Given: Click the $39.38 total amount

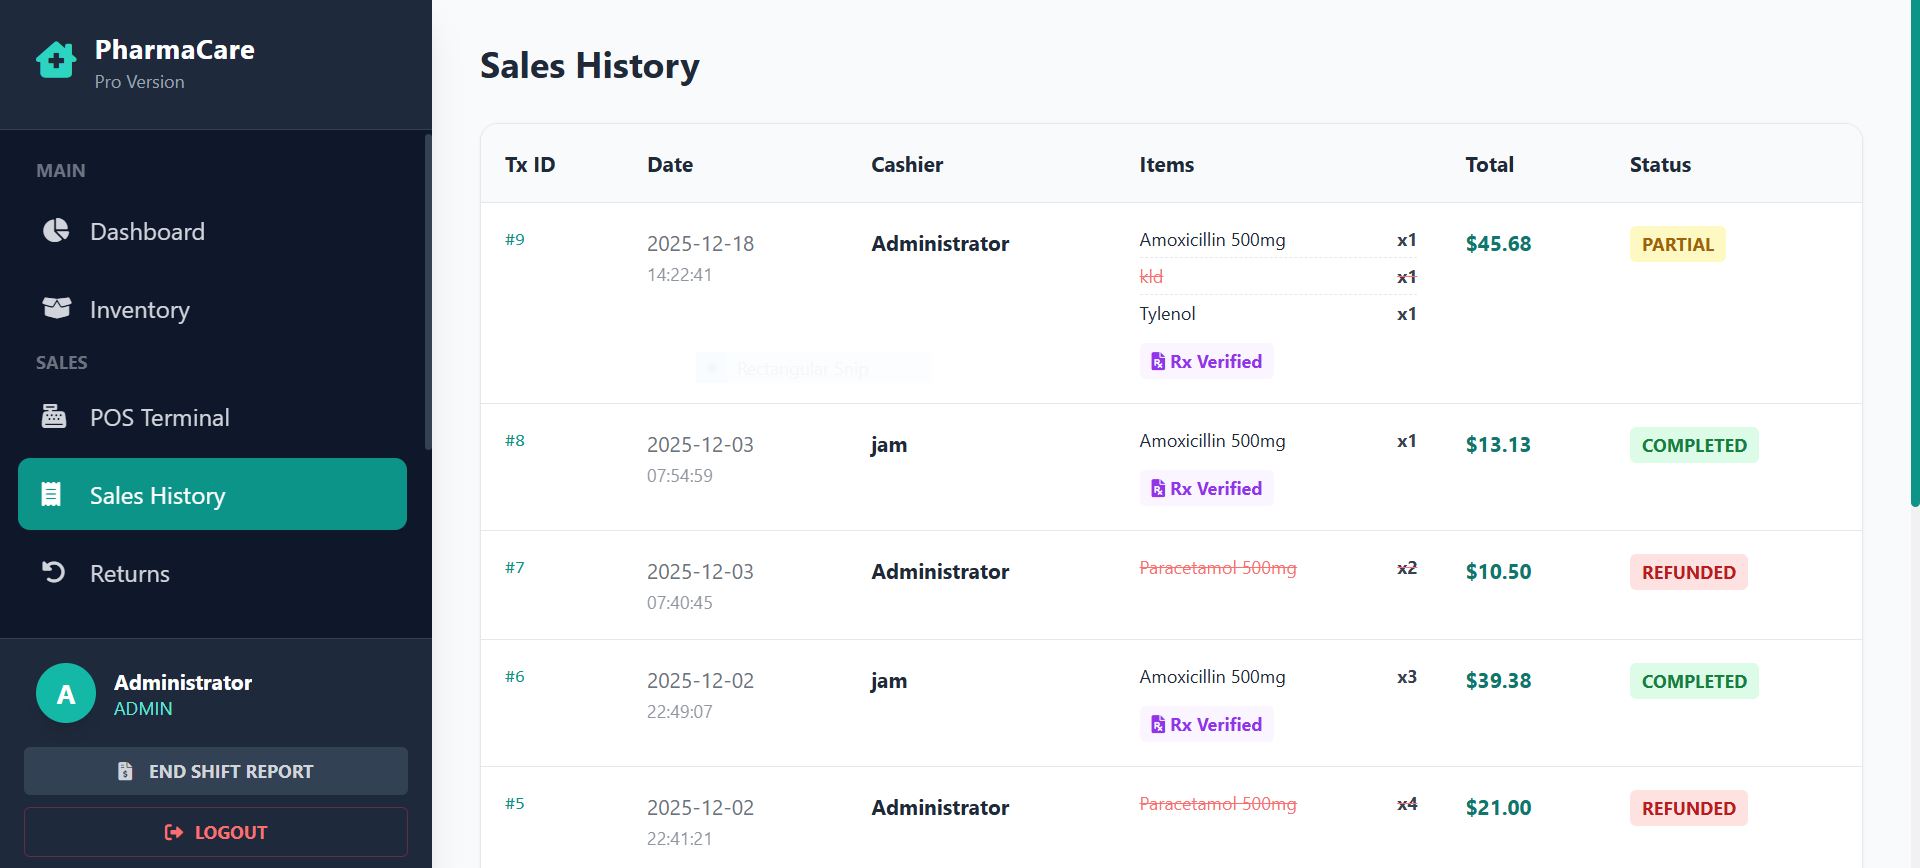Looking at the screenshot, I should click(1498, 681).
